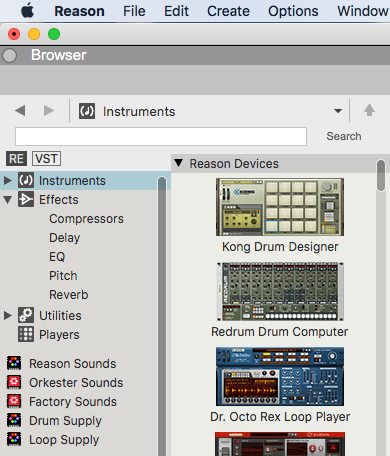Viewport: 390px width, 456px height.
Task: Go forward in browser history
Action: click(49, 110)
